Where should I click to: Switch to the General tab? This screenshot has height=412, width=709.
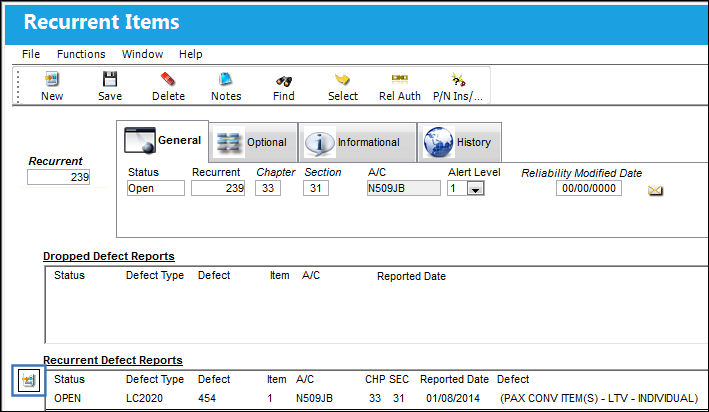pos(163,141)
